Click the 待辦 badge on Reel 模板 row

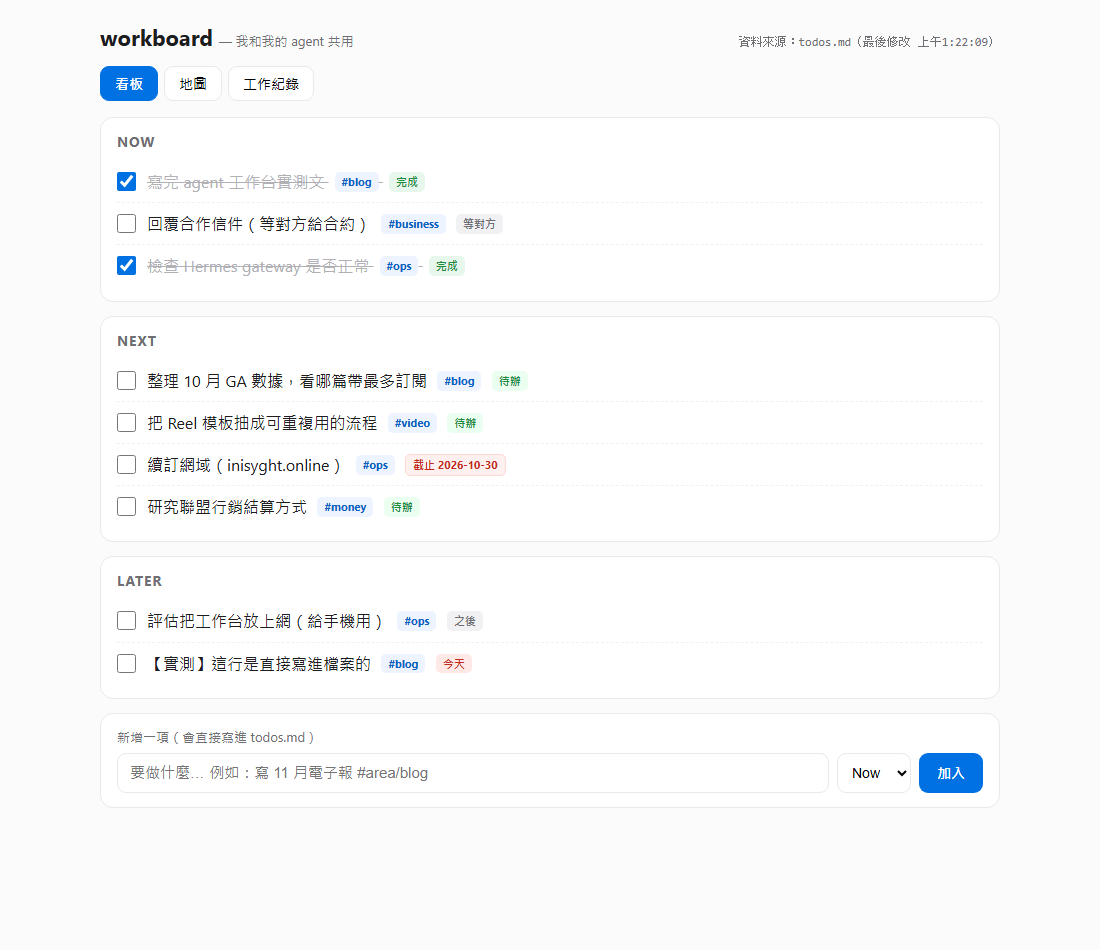[465, 424]
